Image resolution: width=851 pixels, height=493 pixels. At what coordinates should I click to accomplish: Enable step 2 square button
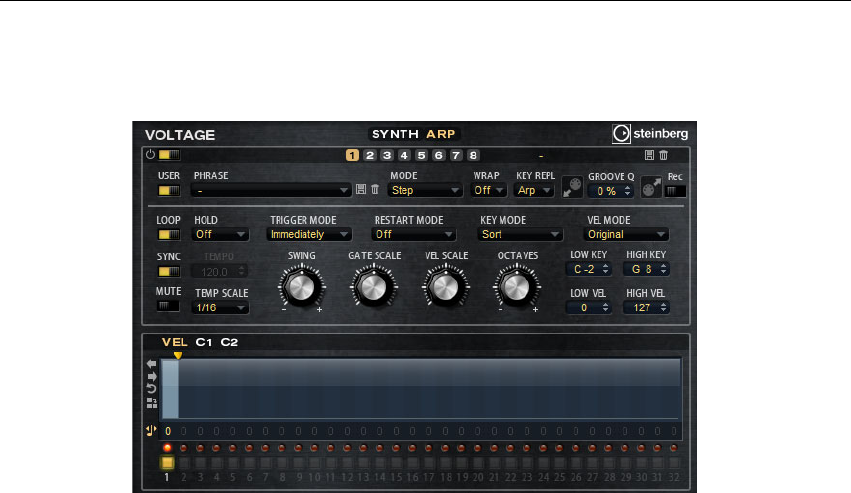pyautogui.click(x=183, y=463)
